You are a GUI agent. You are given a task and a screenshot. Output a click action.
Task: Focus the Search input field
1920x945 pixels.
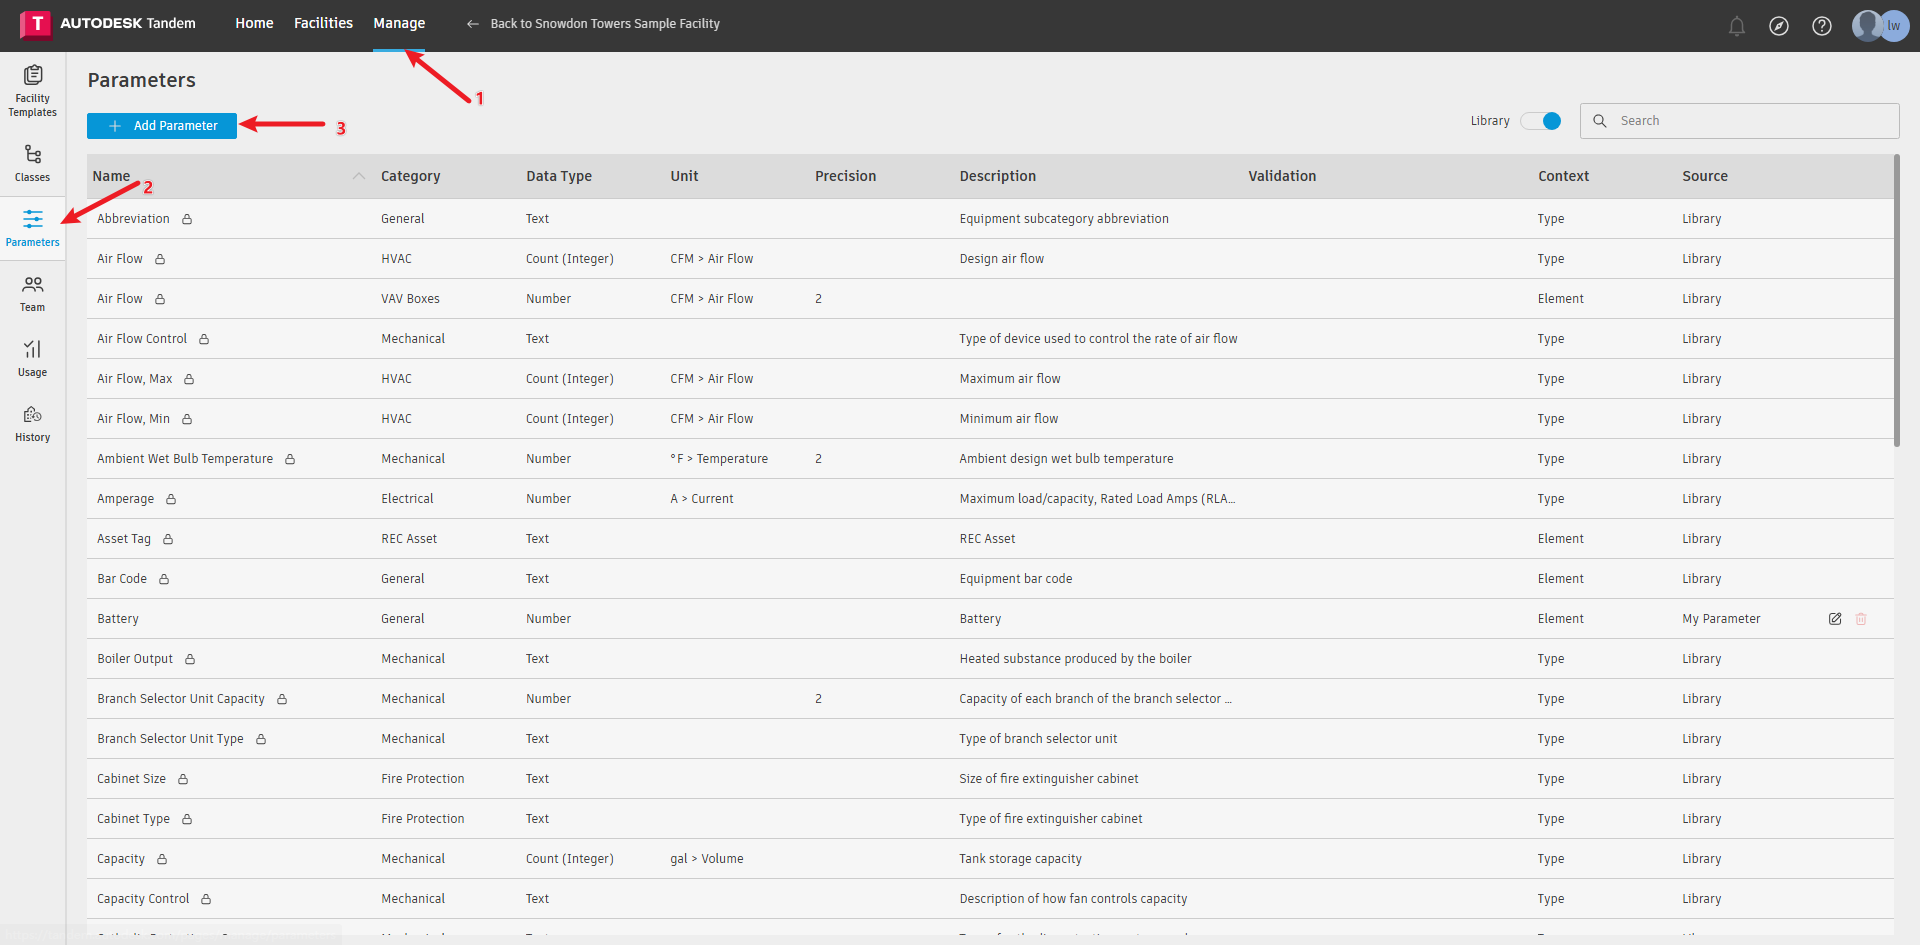coord(1740,121)
